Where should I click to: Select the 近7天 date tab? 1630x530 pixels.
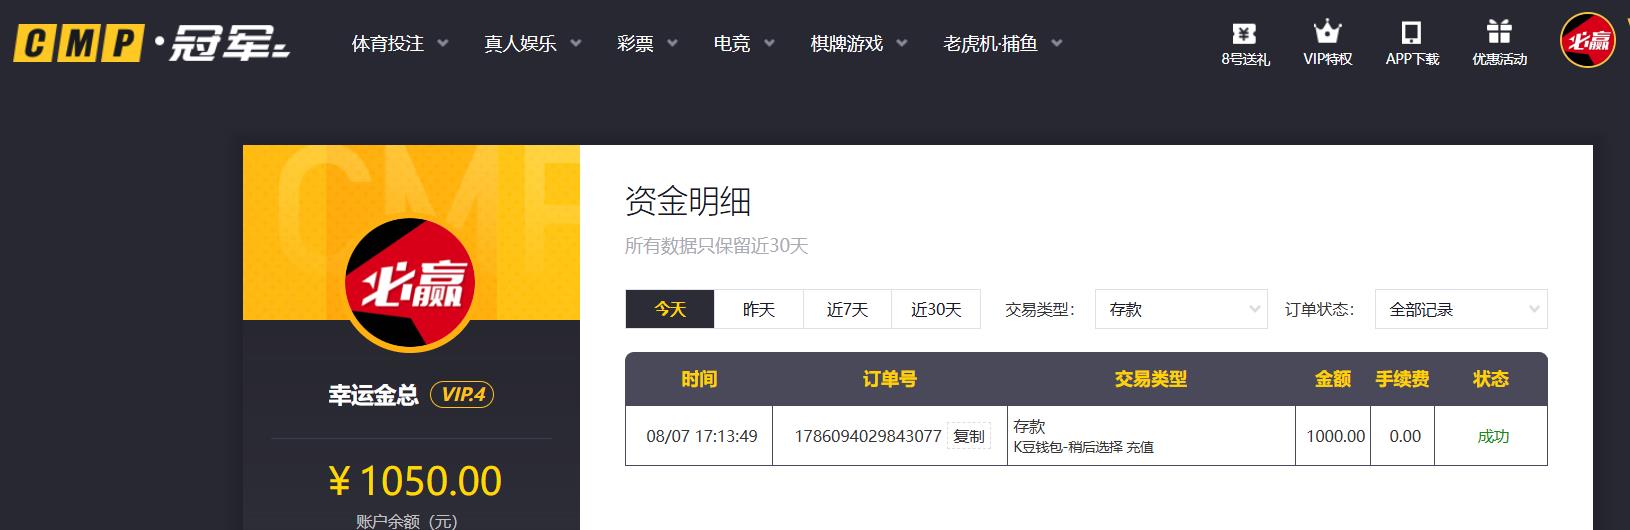847,309
